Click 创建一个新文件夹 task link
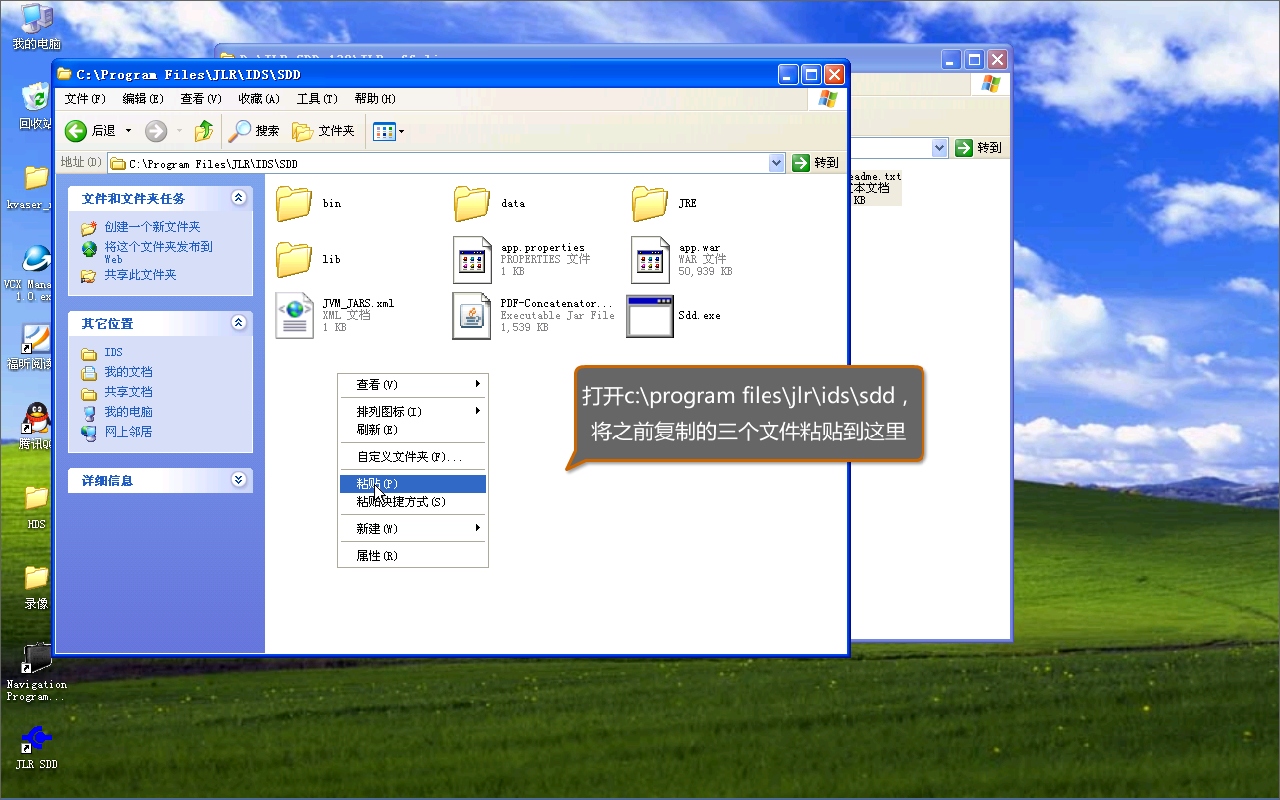Screen dimensions: 1280x800 click(x=152, y=227)
